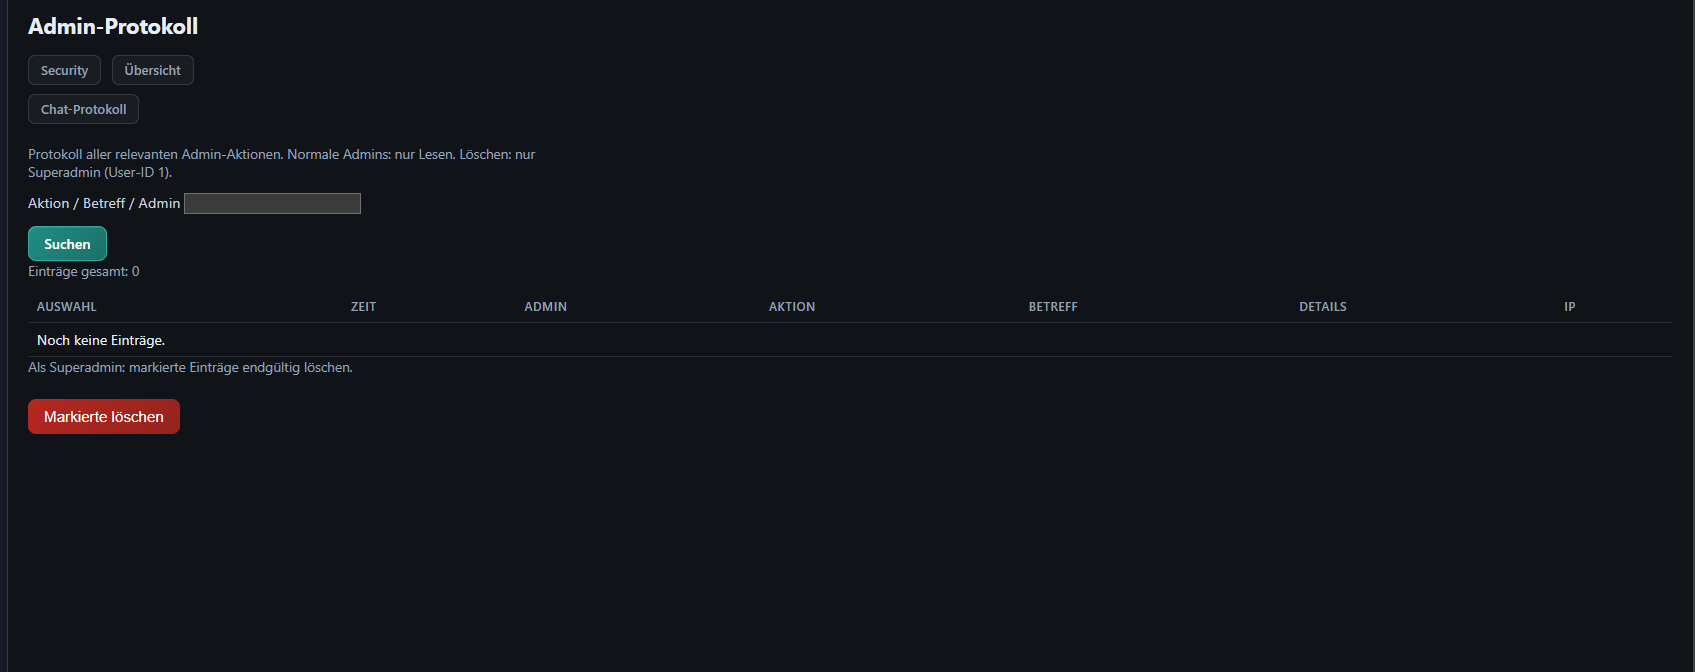Click the BETREFF column header

(1053, 307)
